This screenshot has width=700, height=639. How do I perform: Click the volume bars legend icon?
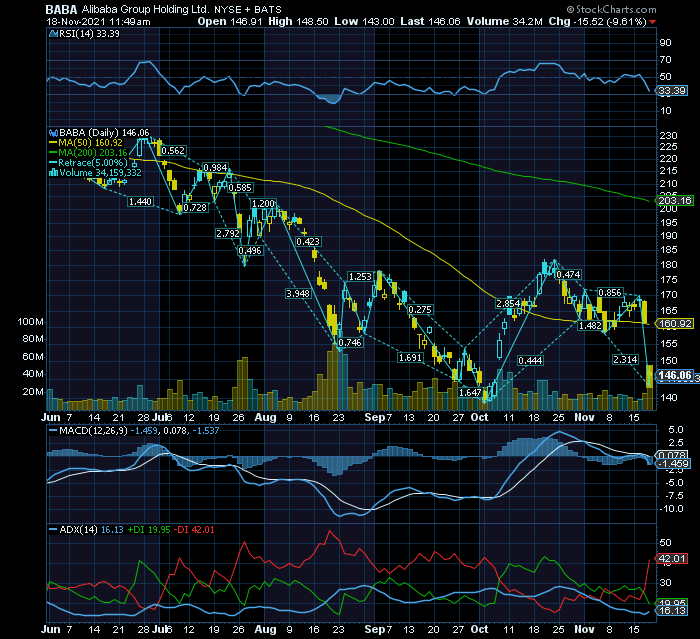[53, 173]
